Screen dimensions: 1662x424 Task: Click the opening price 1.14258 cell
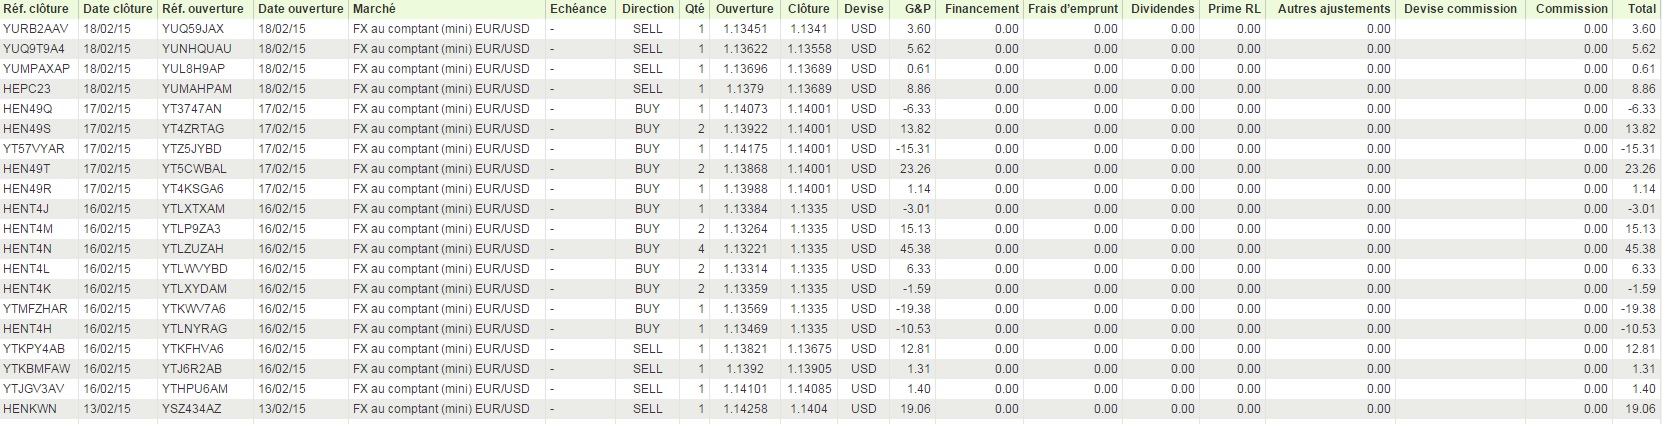tap(745, 409)
